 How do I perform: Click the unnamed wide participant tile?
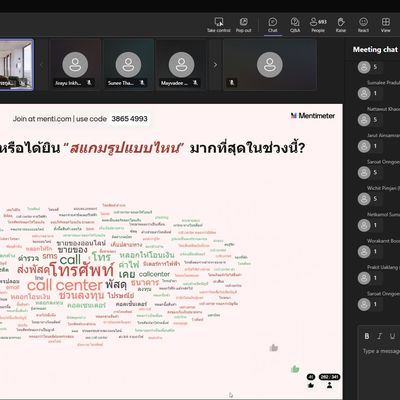(x=270, y=64)
